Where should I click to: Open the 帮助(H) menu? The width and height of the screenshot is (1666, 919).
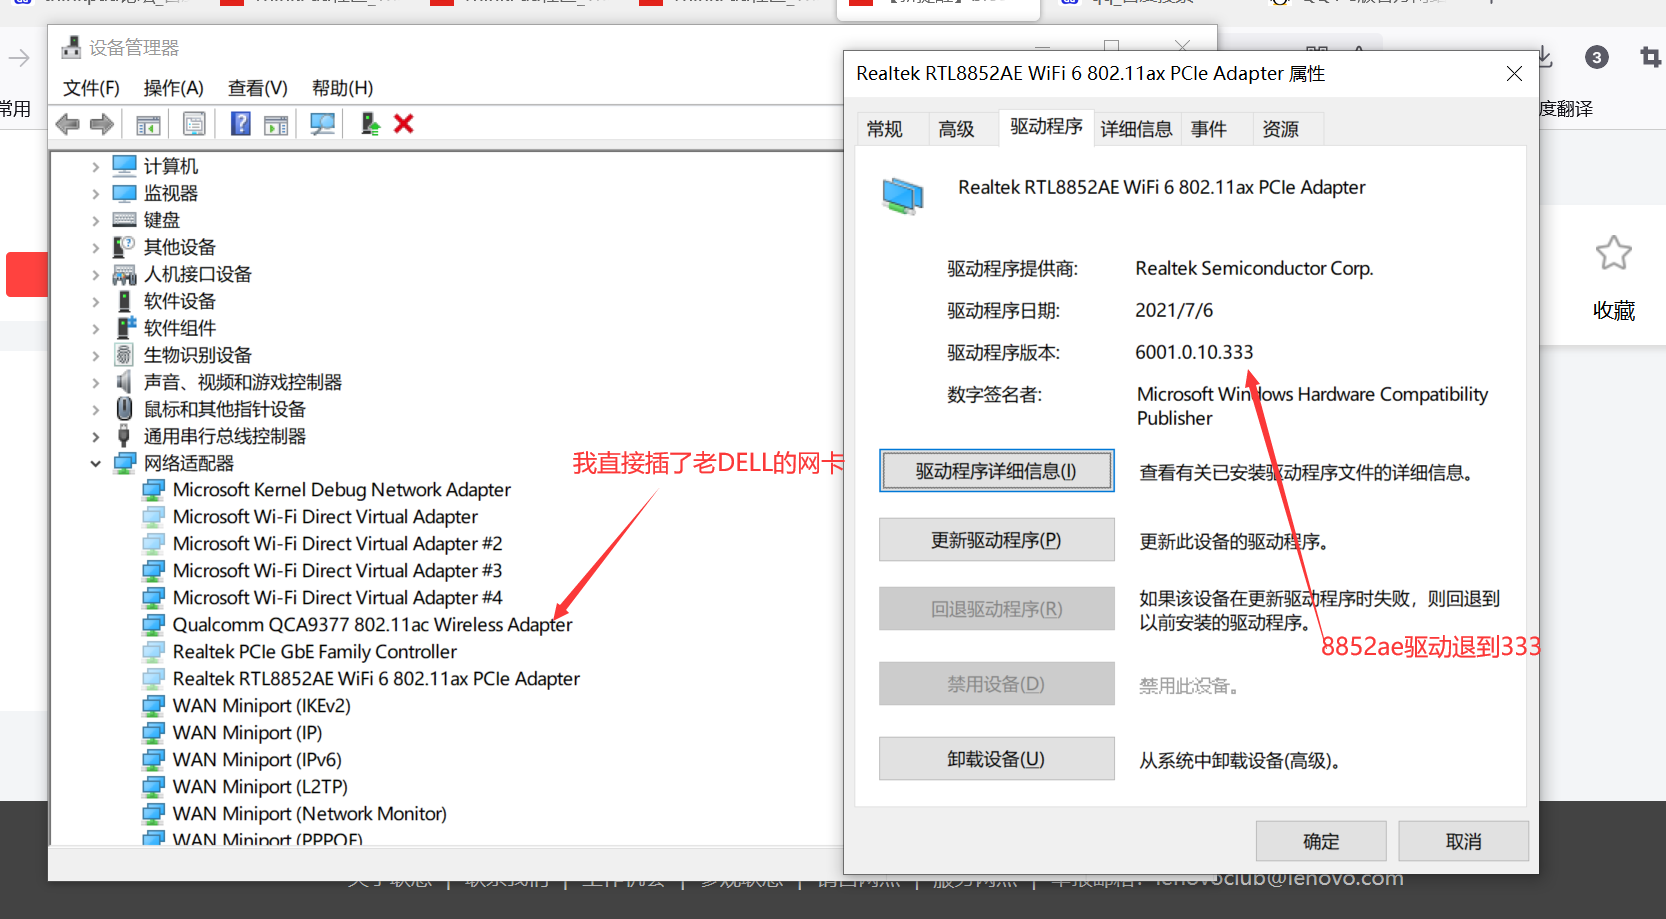tap(342, 88)
